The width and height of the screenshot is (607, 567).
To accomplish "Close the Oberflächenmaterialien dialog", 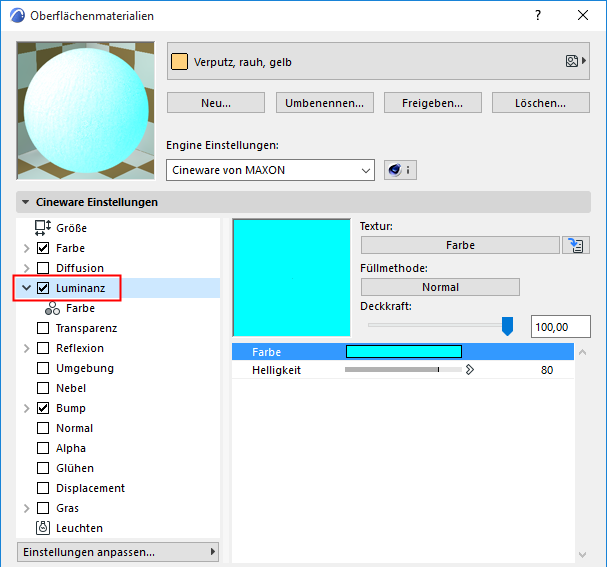I will tap(583, 15).
